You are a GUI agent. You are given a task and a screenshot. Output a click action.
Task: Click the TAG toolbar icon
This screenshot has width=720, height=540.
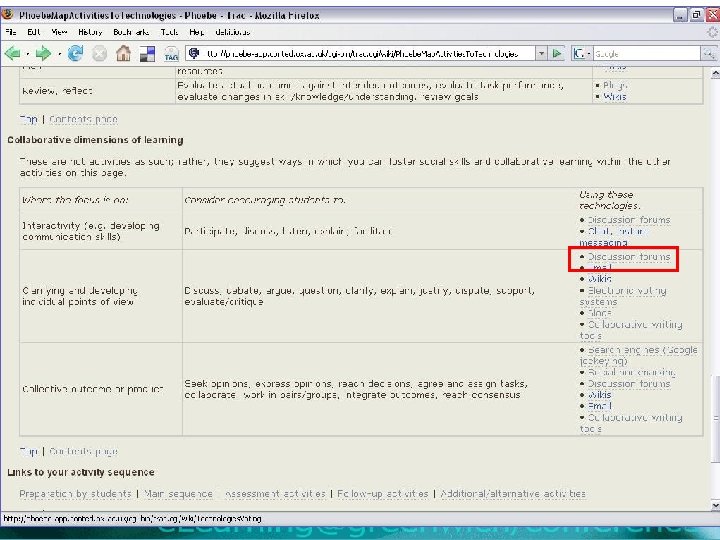171,54
